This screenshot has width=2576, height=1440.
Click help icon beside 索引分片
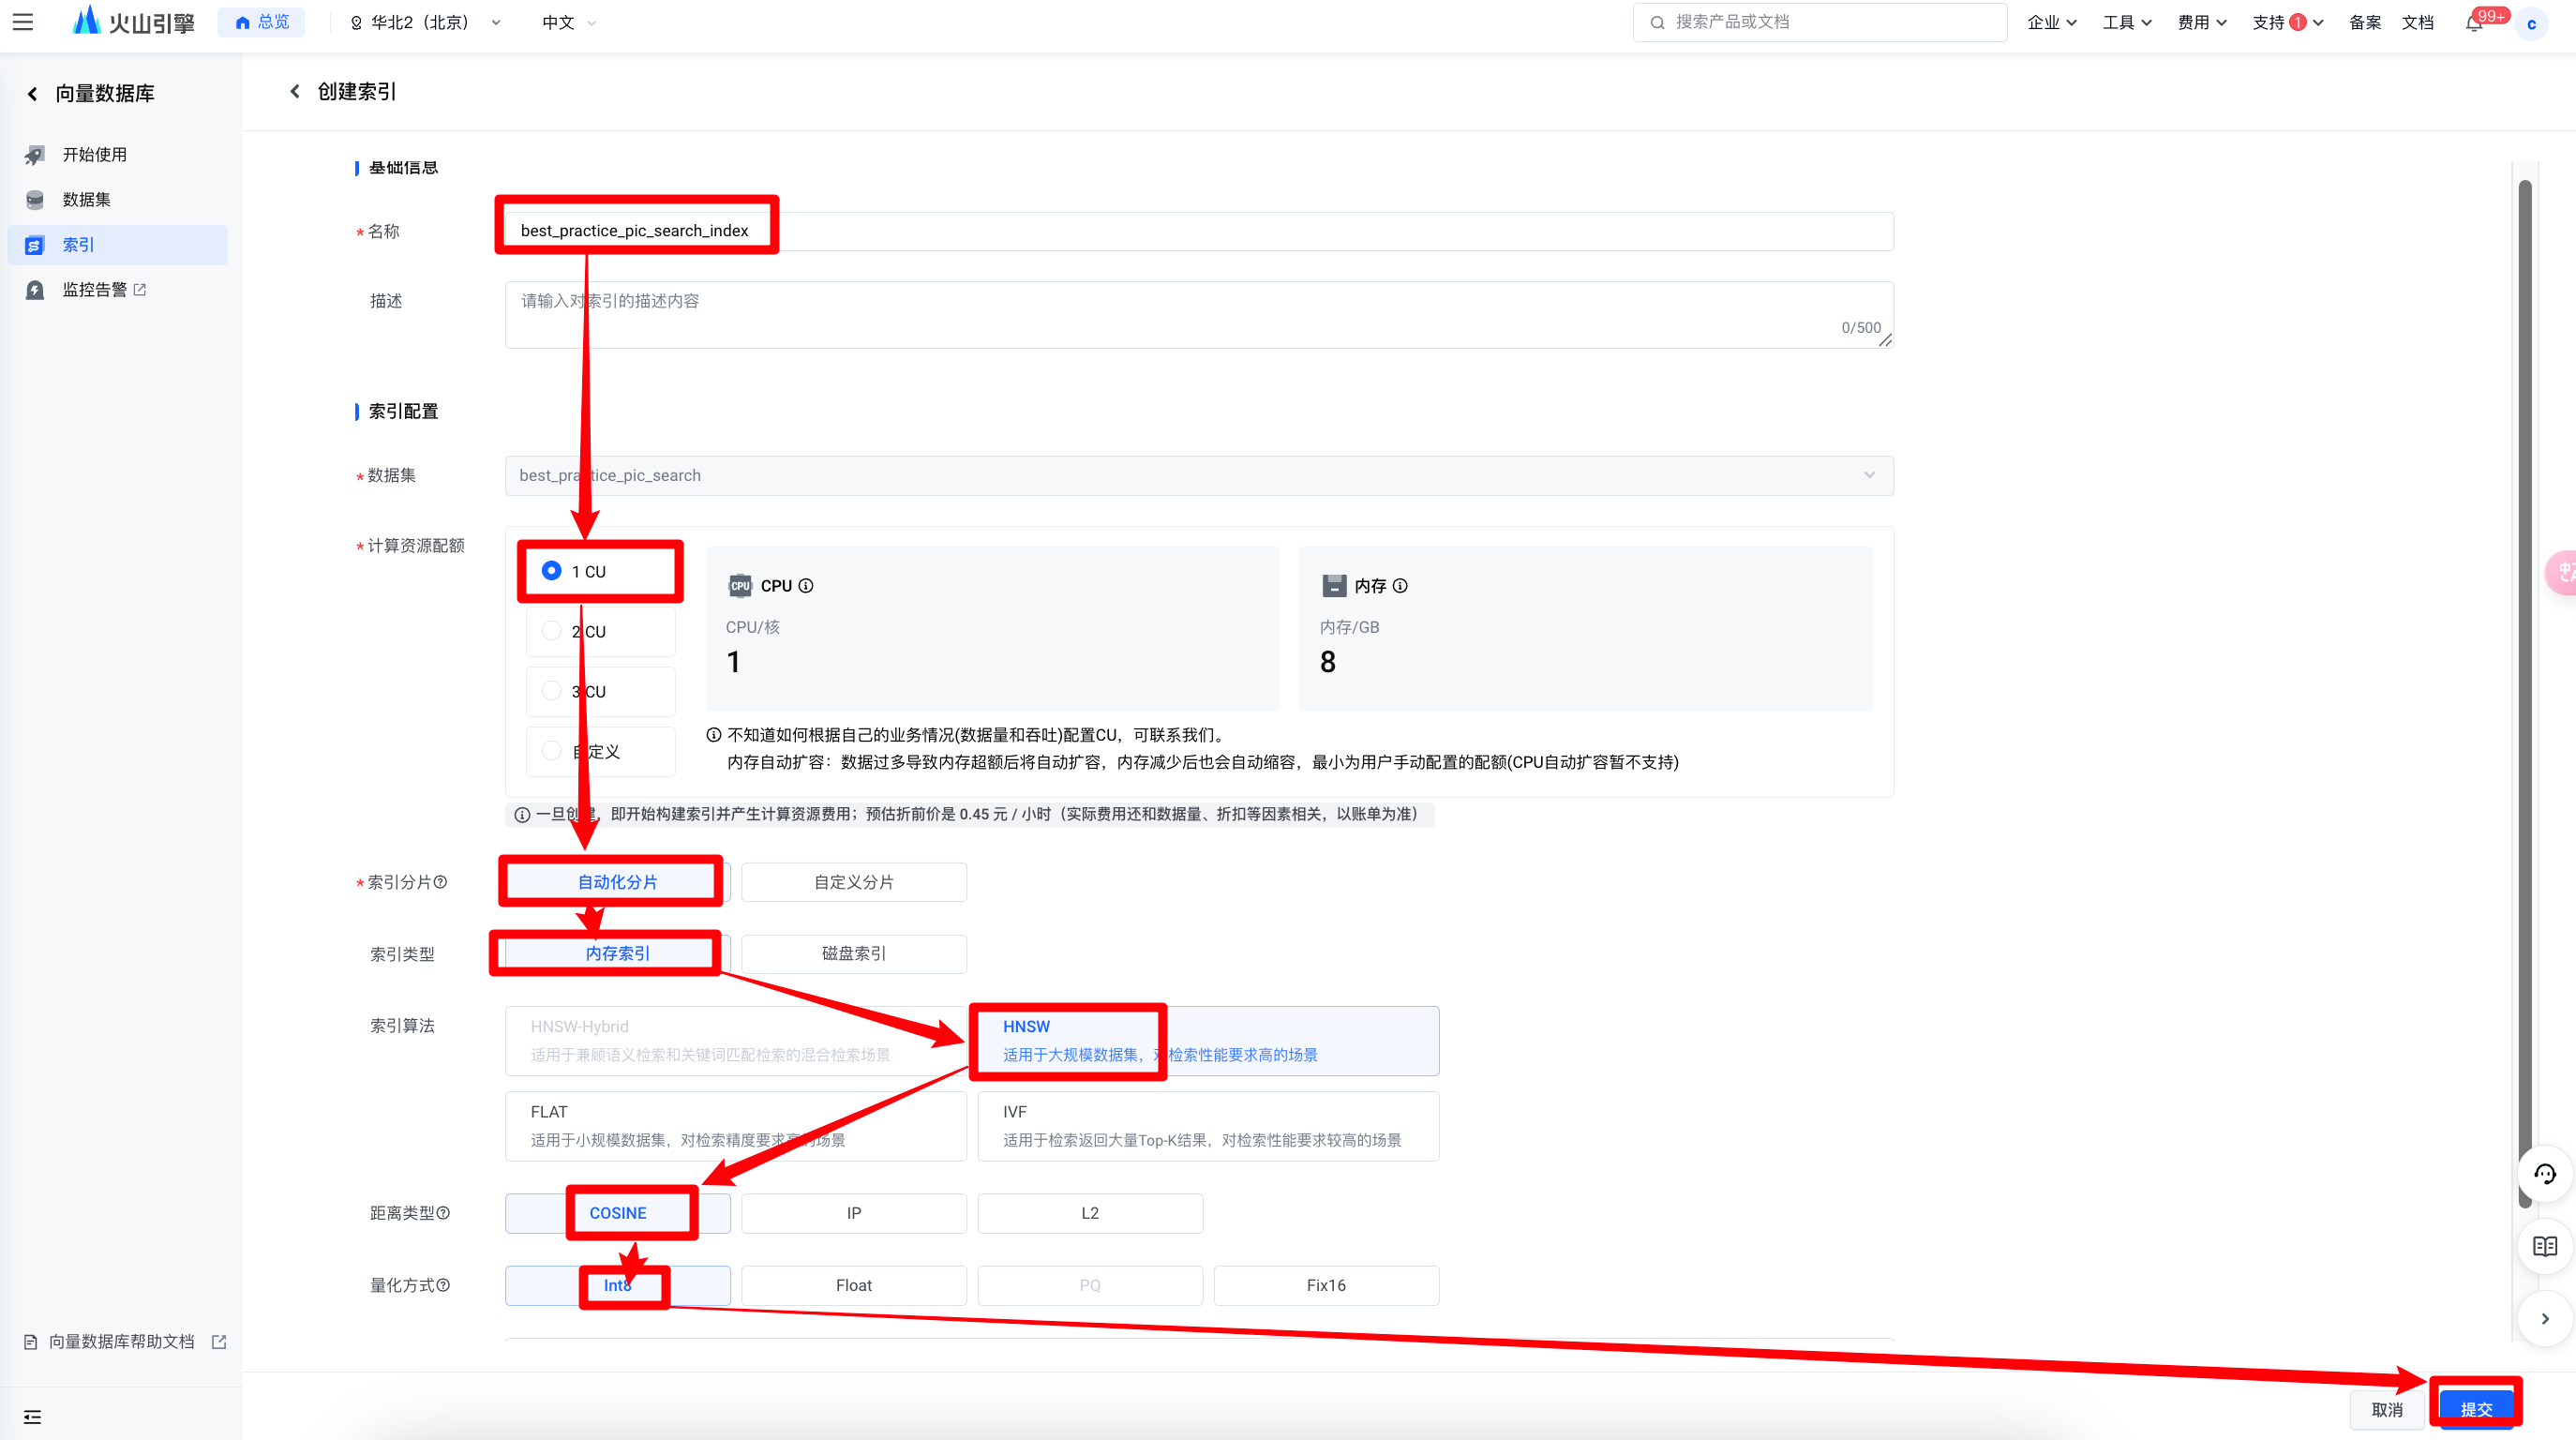click(440, 881)
